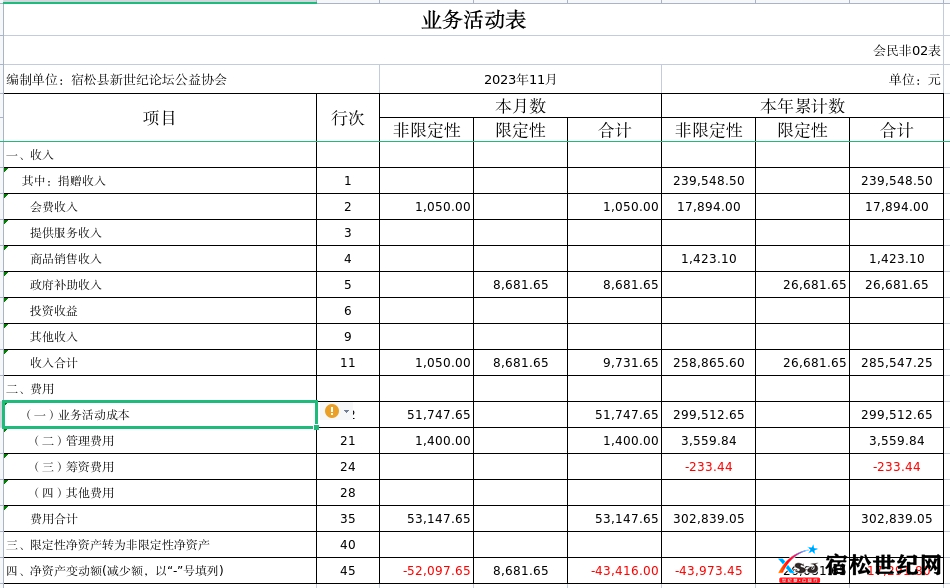Select the 其他收入 cell
This screenshot has width=950, height=588.
point(160,337)
